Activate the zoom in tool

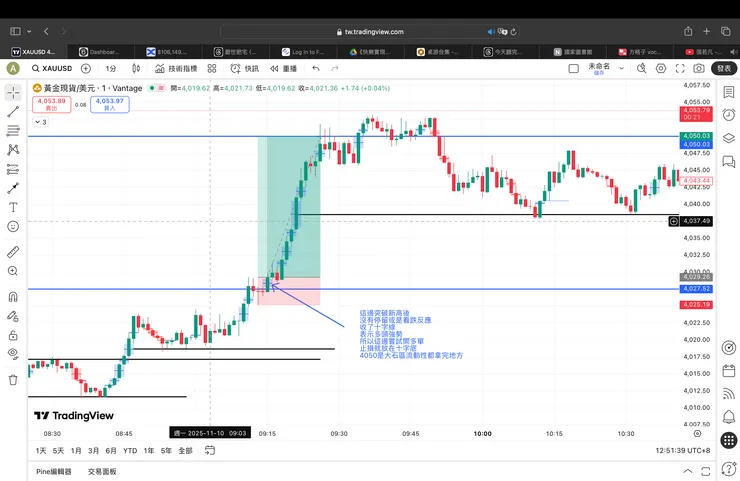pos(13,271)
